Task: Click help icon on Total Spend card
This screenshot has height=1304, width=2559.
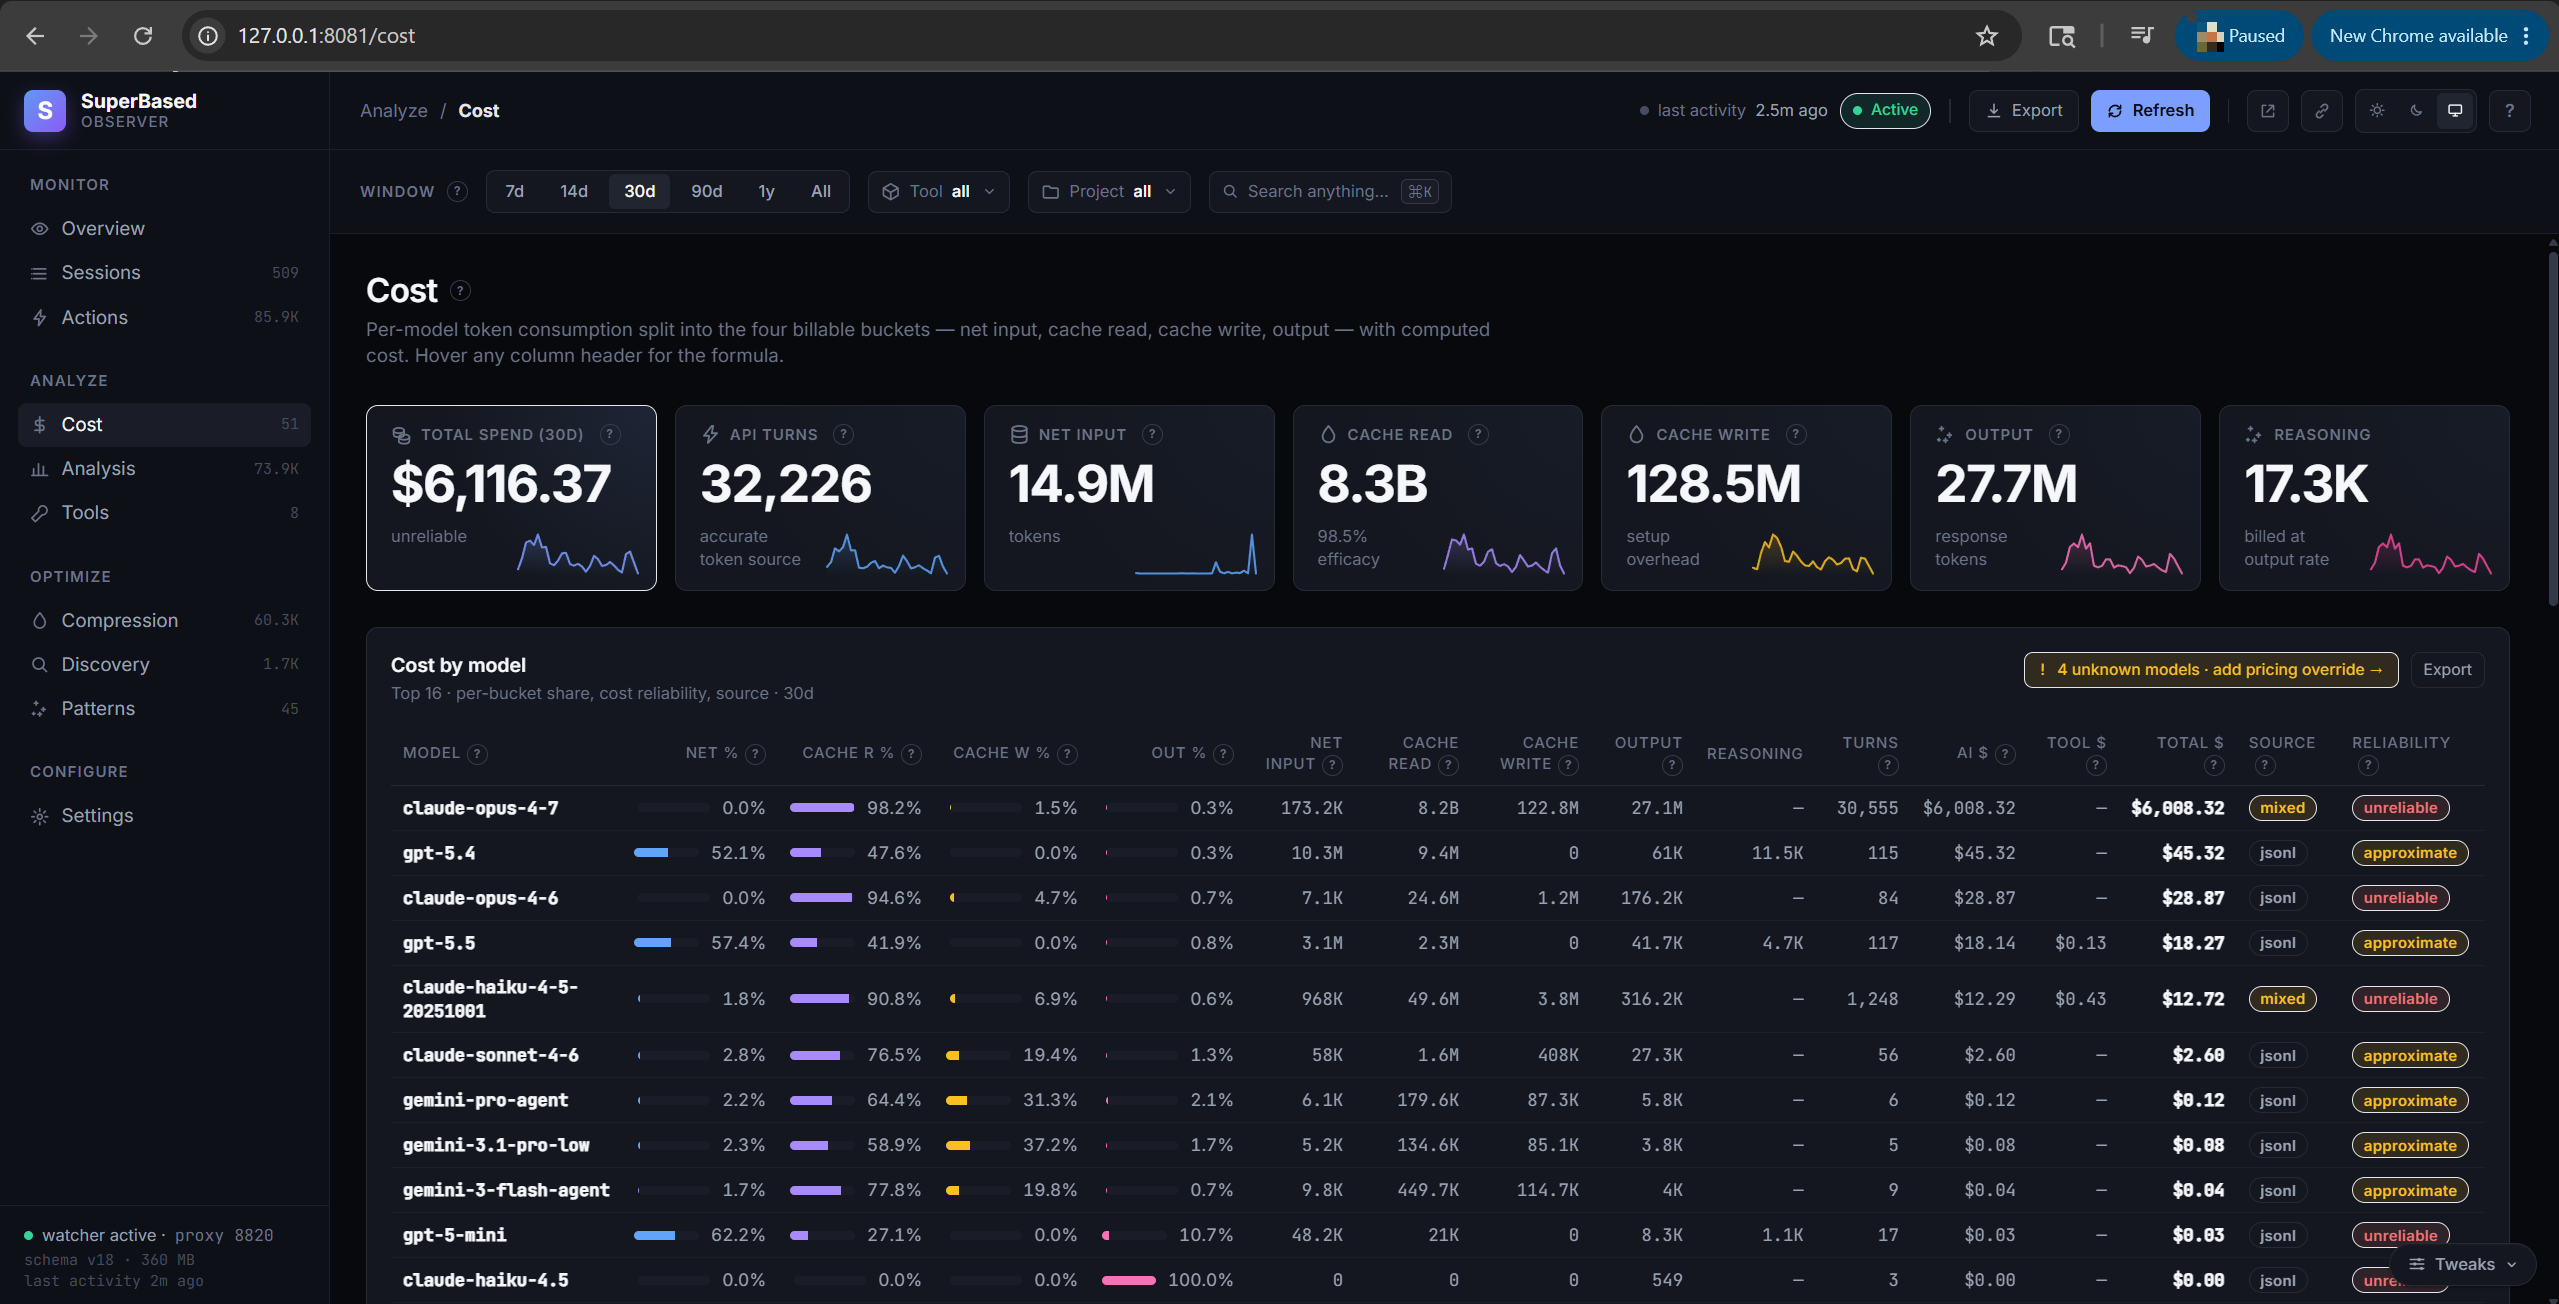Action: point(610,434)
